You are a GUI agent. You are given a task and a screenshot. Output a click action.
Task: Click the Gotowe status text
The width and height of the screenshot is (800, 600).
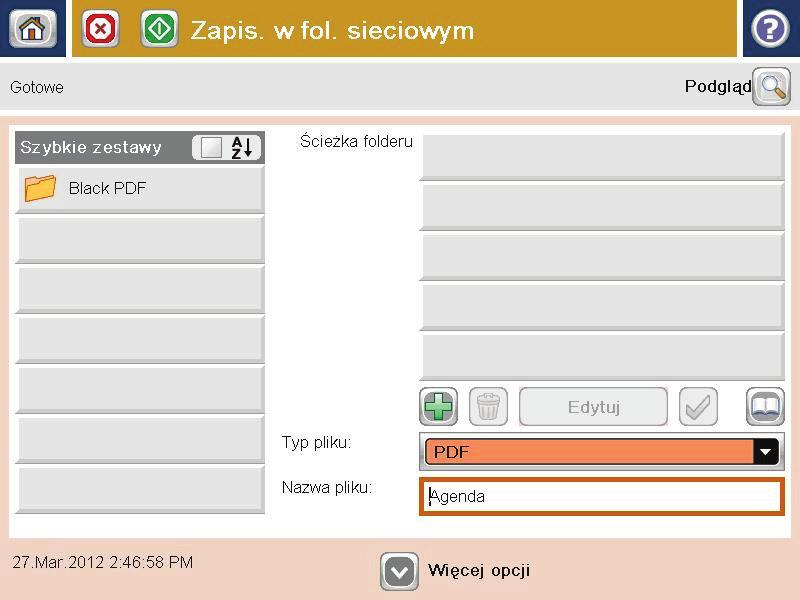(37, 87)
